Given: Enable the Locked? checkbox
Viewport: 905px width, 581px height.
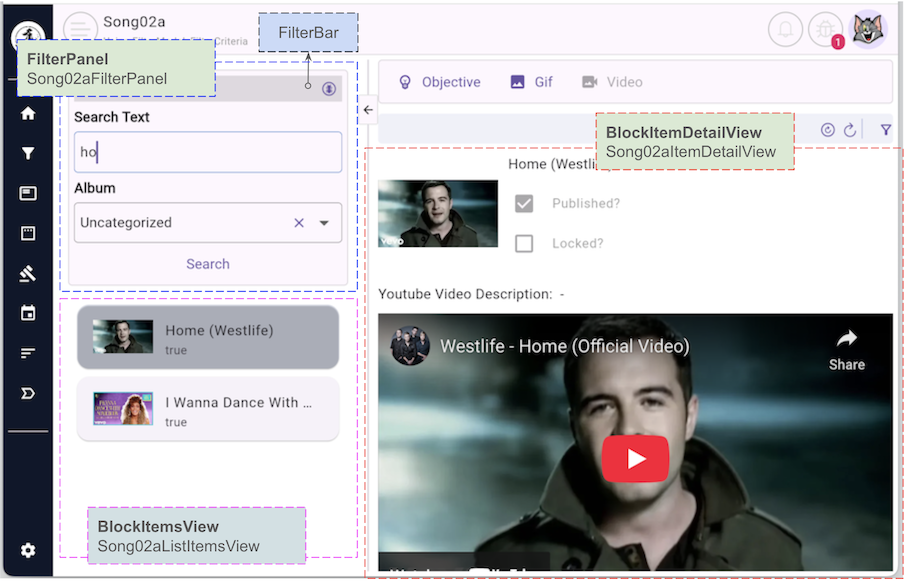Looking at the screenshot, I should (x=524, y=243).
